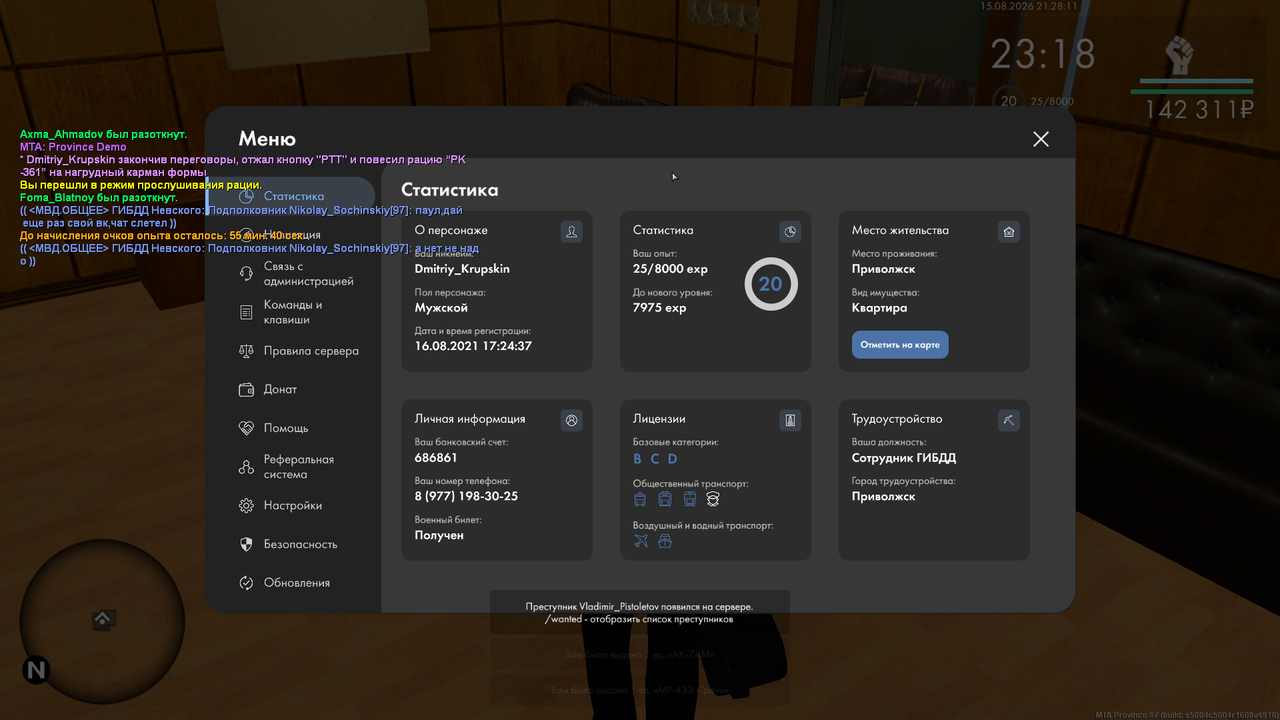Click the ship license icon
This screenshot has width=1280, height=720.
coord(665,541)
